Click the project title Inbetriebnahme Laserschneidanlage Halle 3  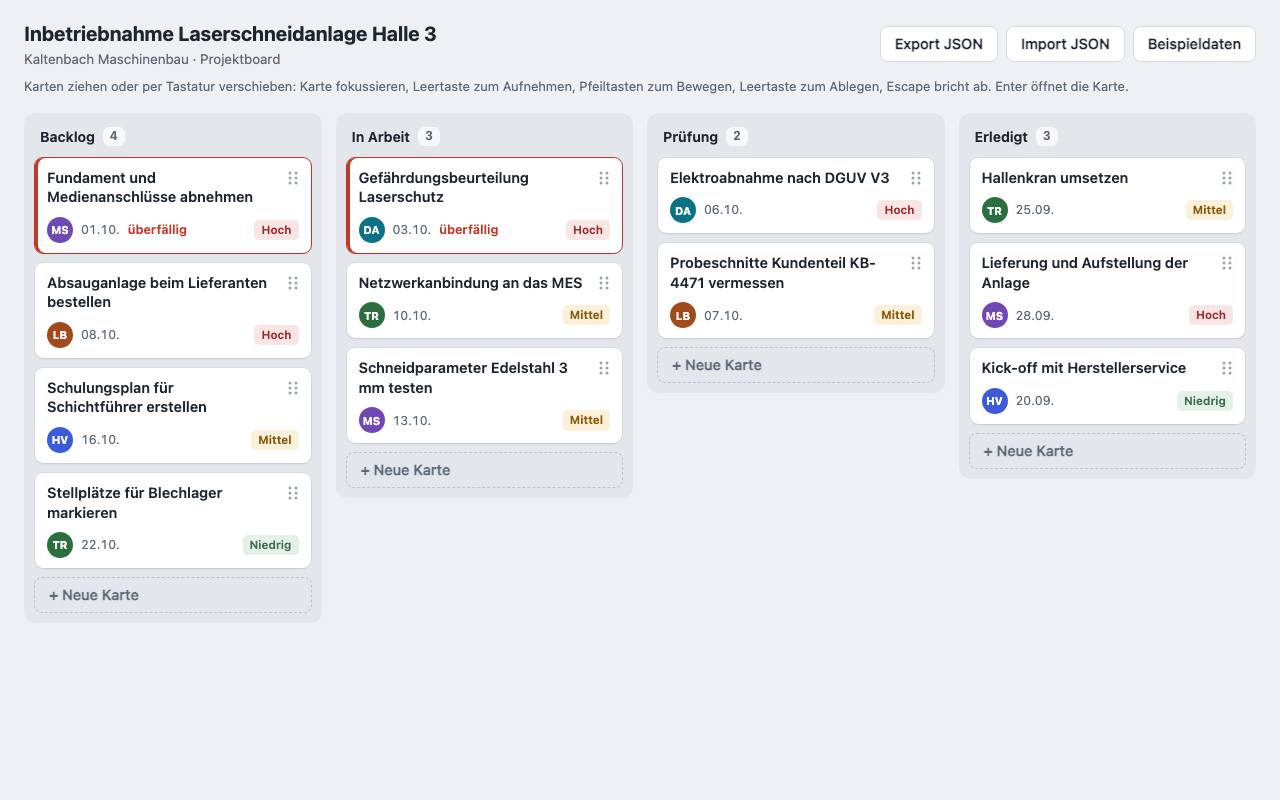coord(230,34)
